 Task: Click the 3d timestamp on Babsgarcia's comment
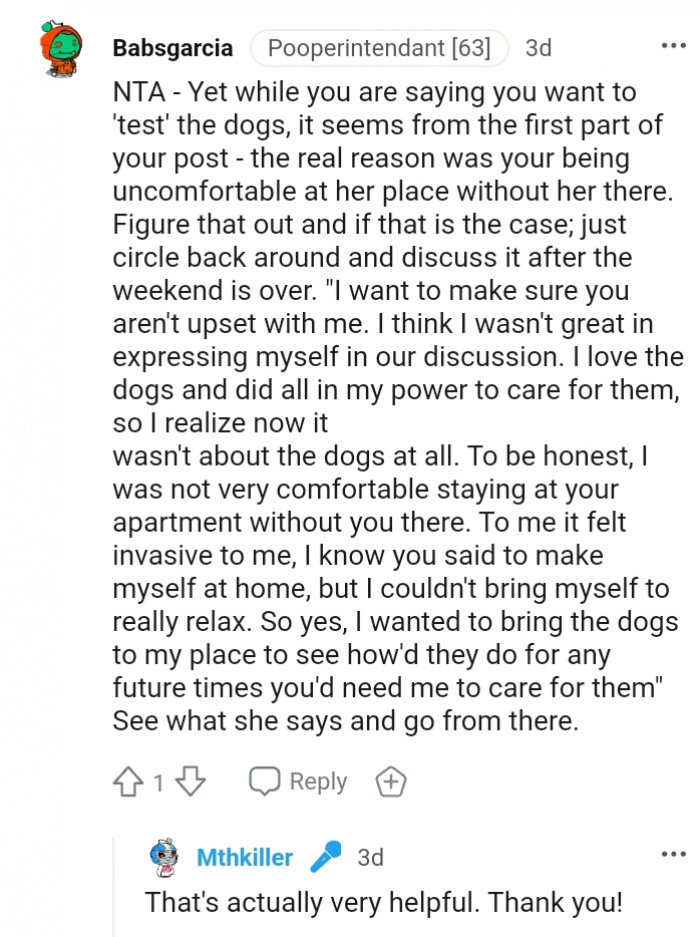pyautogui.click(x=538, y=47)
